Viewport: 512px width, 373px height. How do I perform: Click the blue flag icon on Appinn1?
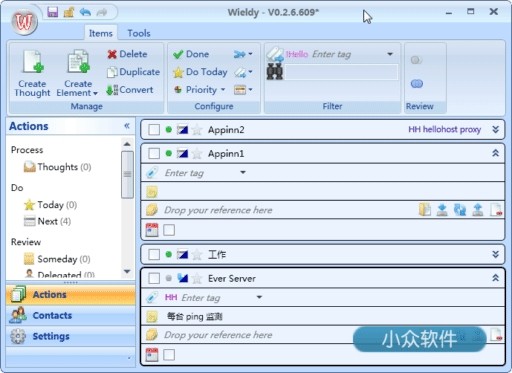(182, 153)
